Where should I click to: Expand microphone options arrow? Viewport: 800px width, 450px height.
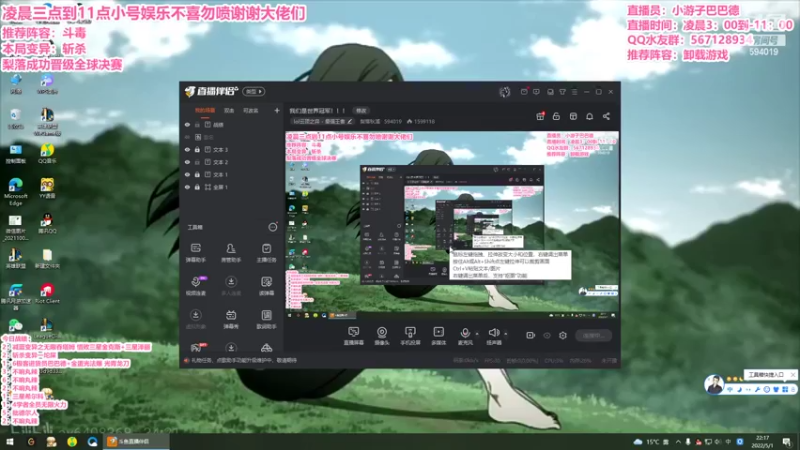click(x=477, y=334)
